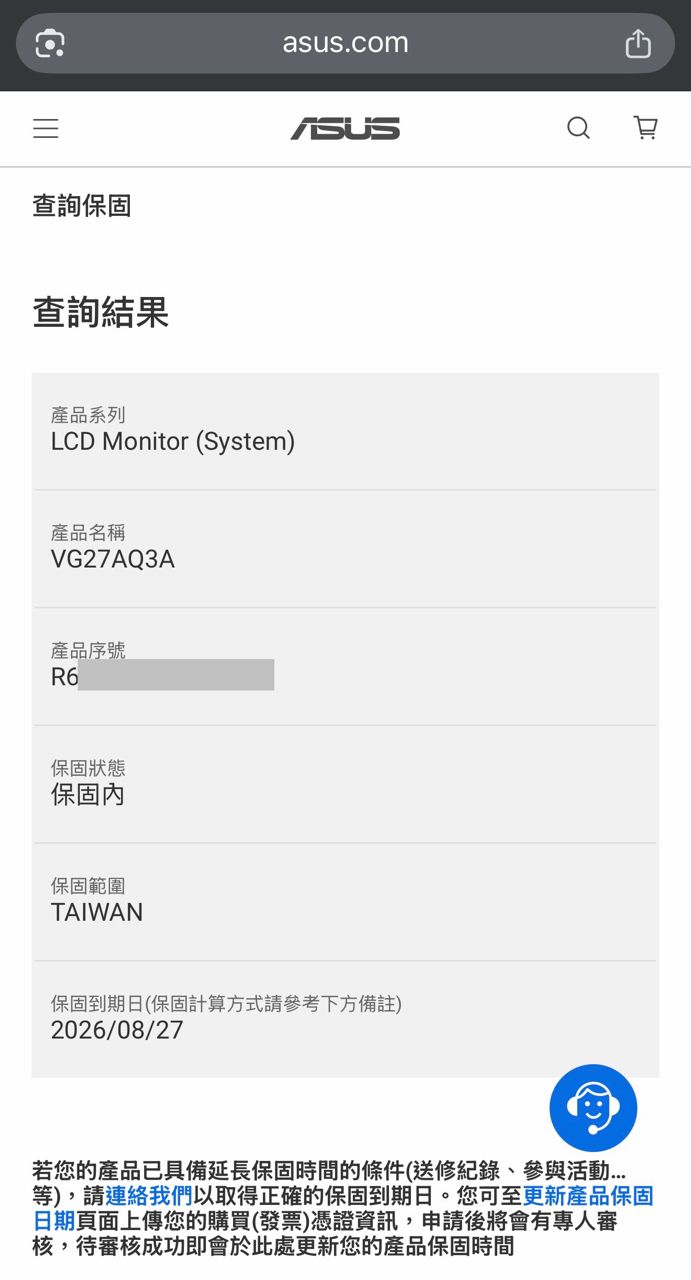Tap the camera scan icon in address bar
This screenshot has height=1280, width=691.
[x=50, y=44]
